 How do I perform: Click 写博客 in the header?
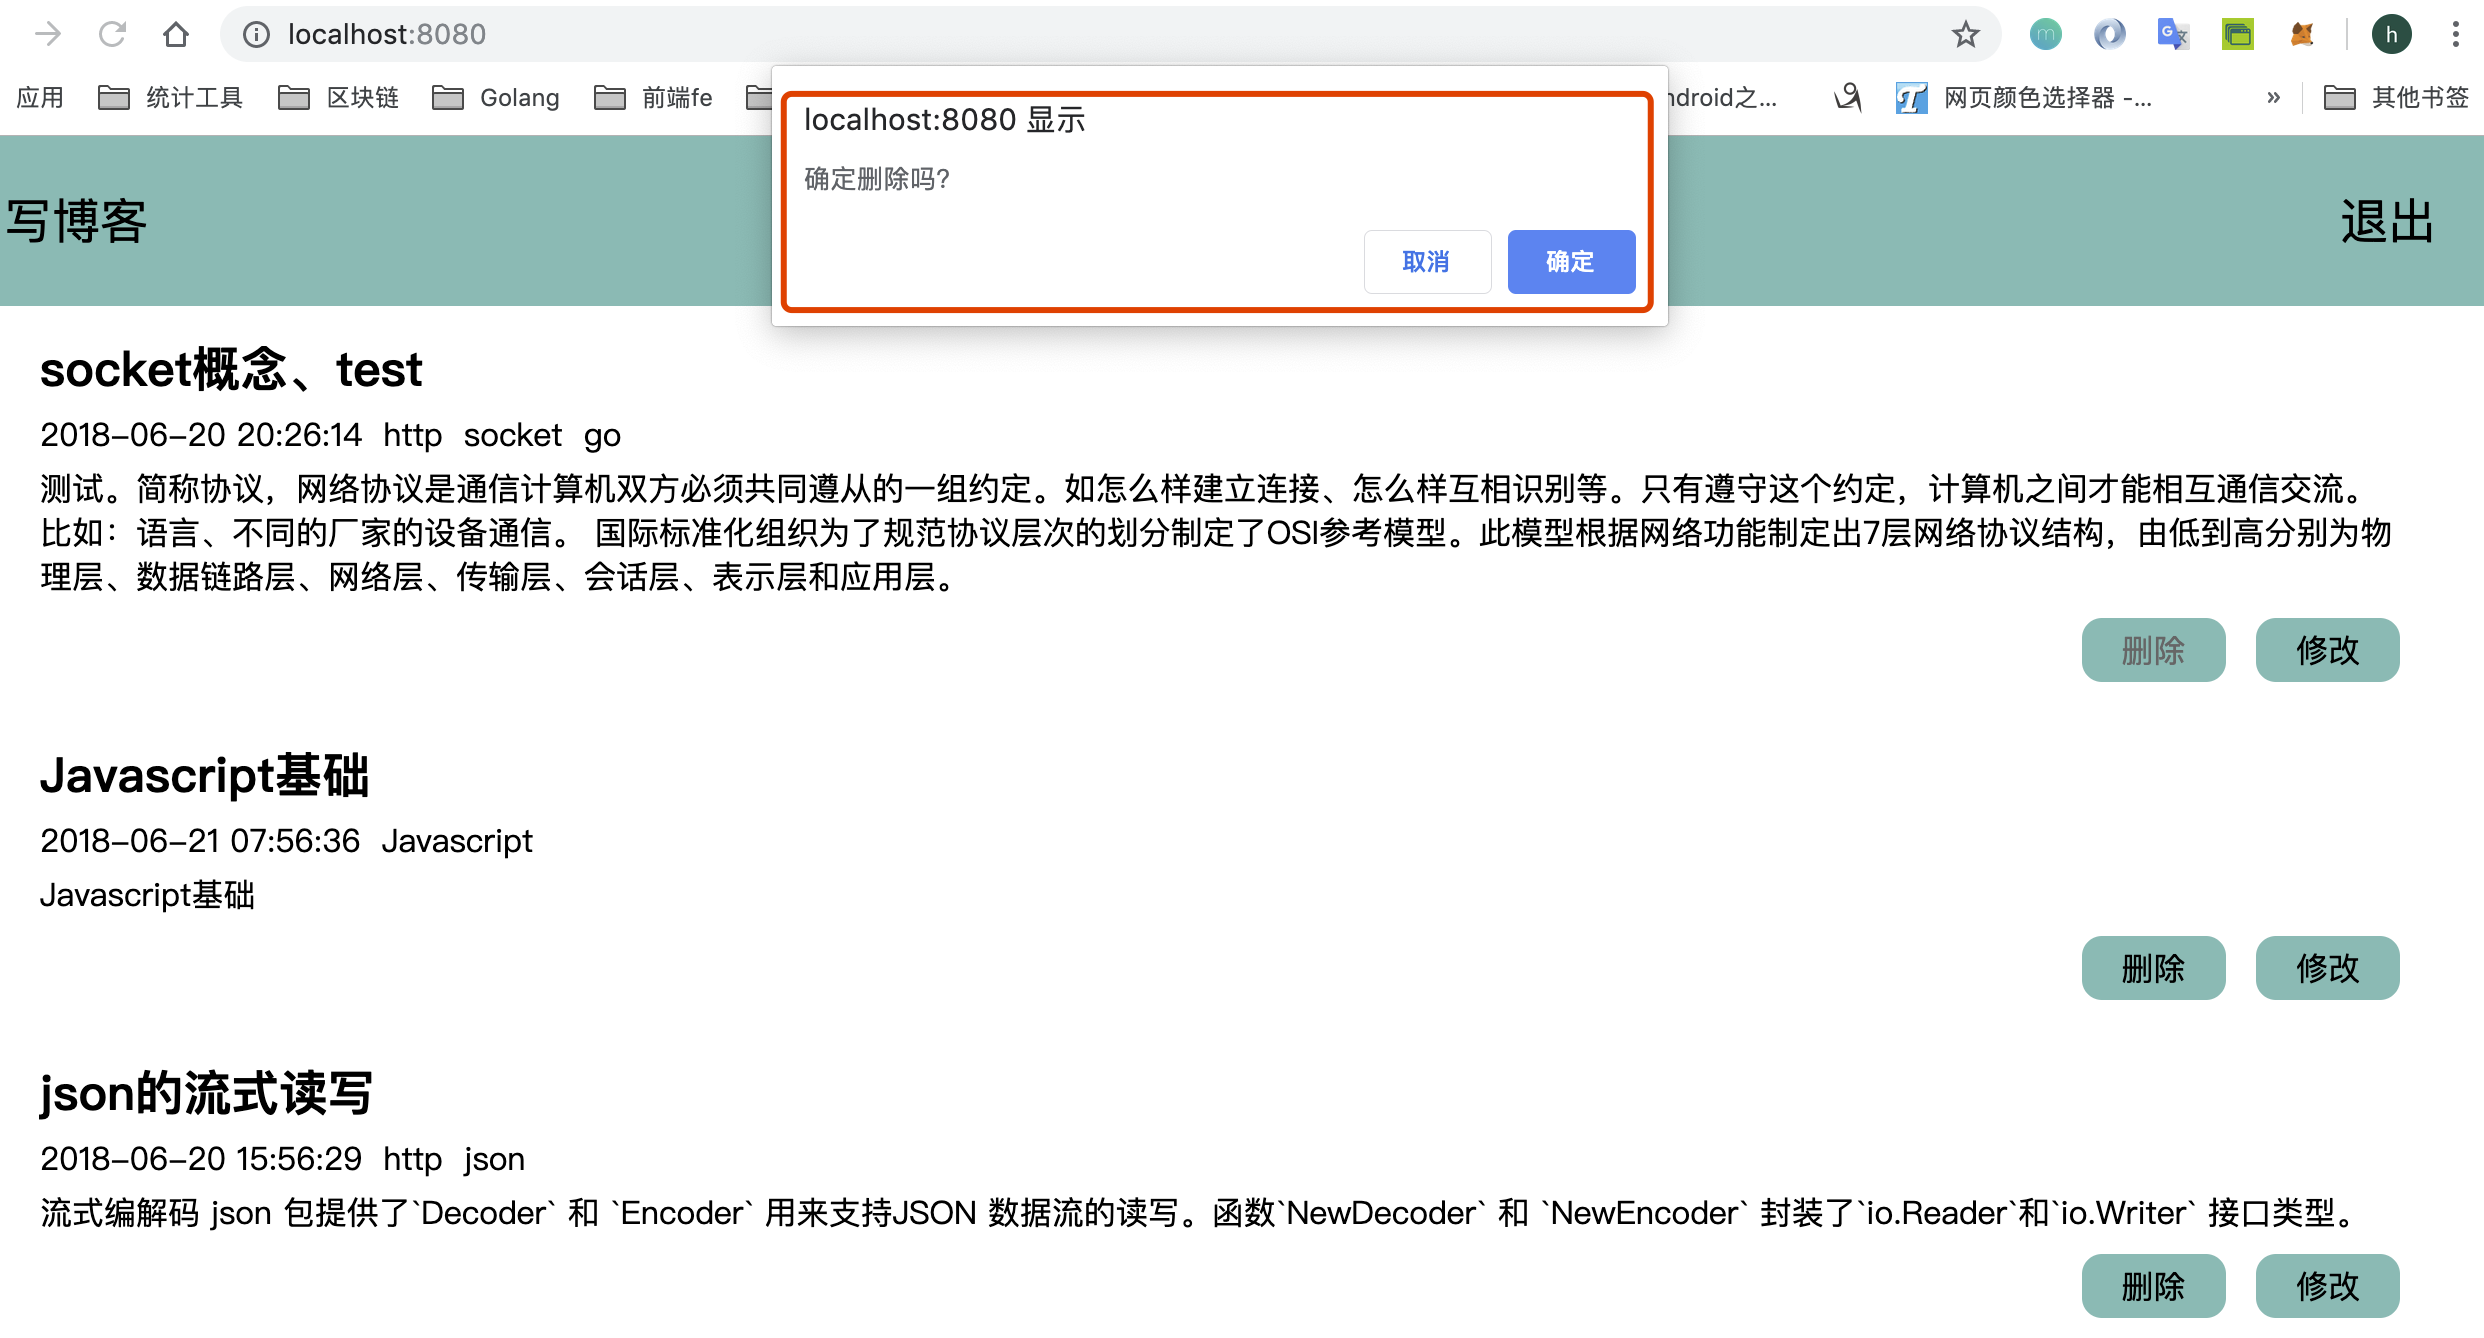(x=76, y=221)
